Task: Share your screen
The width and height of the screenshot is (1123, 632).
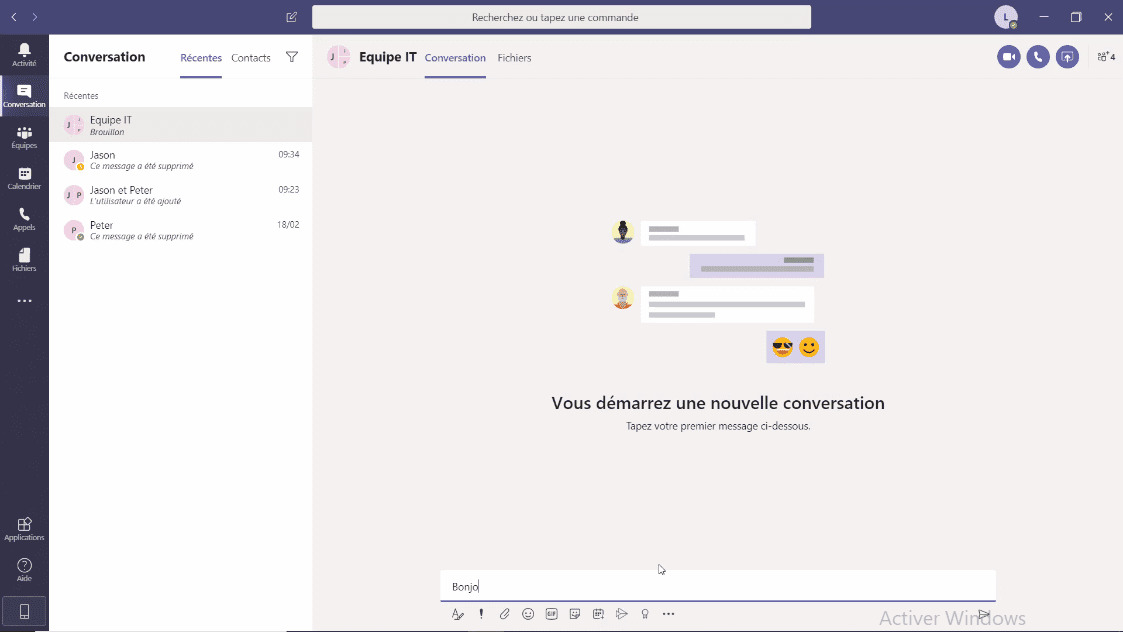Action: 1067,57
